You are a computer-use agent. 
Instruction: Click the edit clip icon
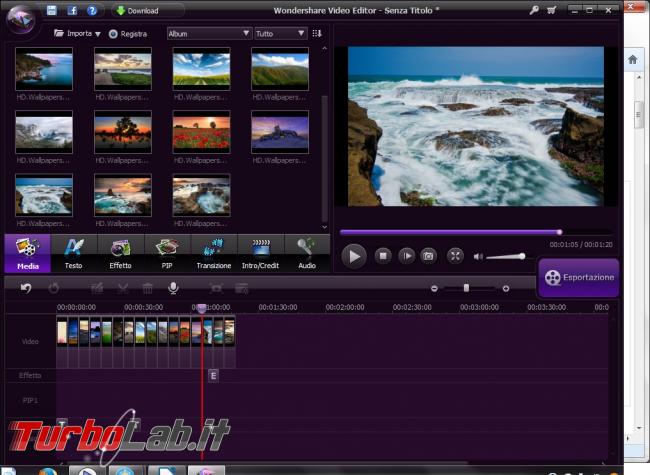click(97, 288)
